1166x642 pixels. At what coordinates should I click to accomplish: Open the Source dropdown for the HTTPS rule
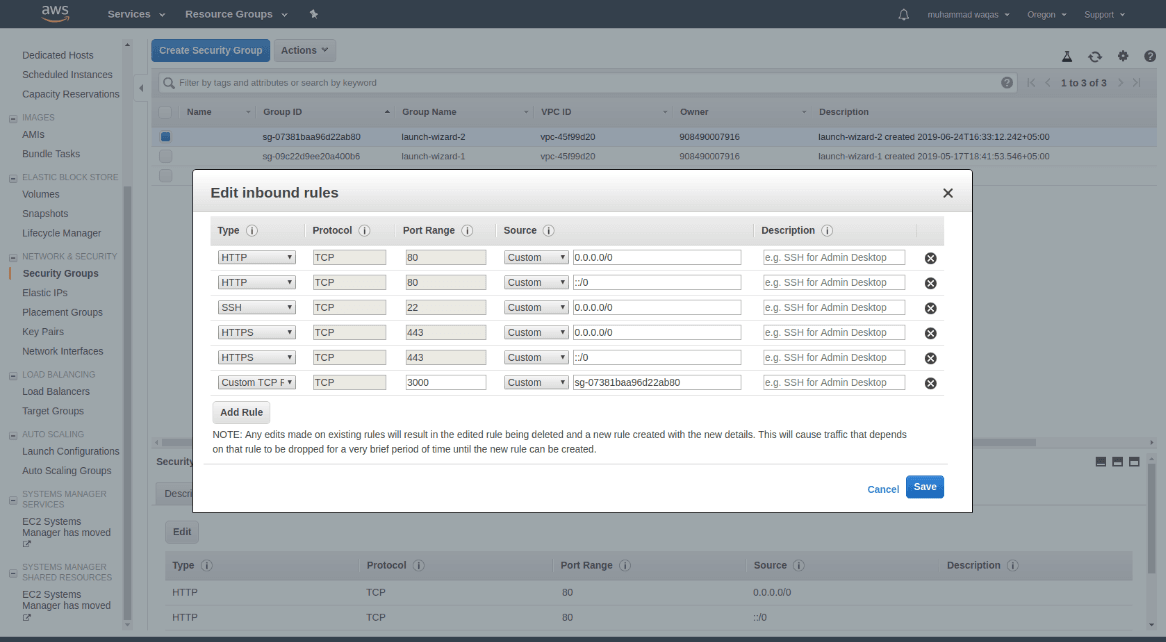(535, 332)
